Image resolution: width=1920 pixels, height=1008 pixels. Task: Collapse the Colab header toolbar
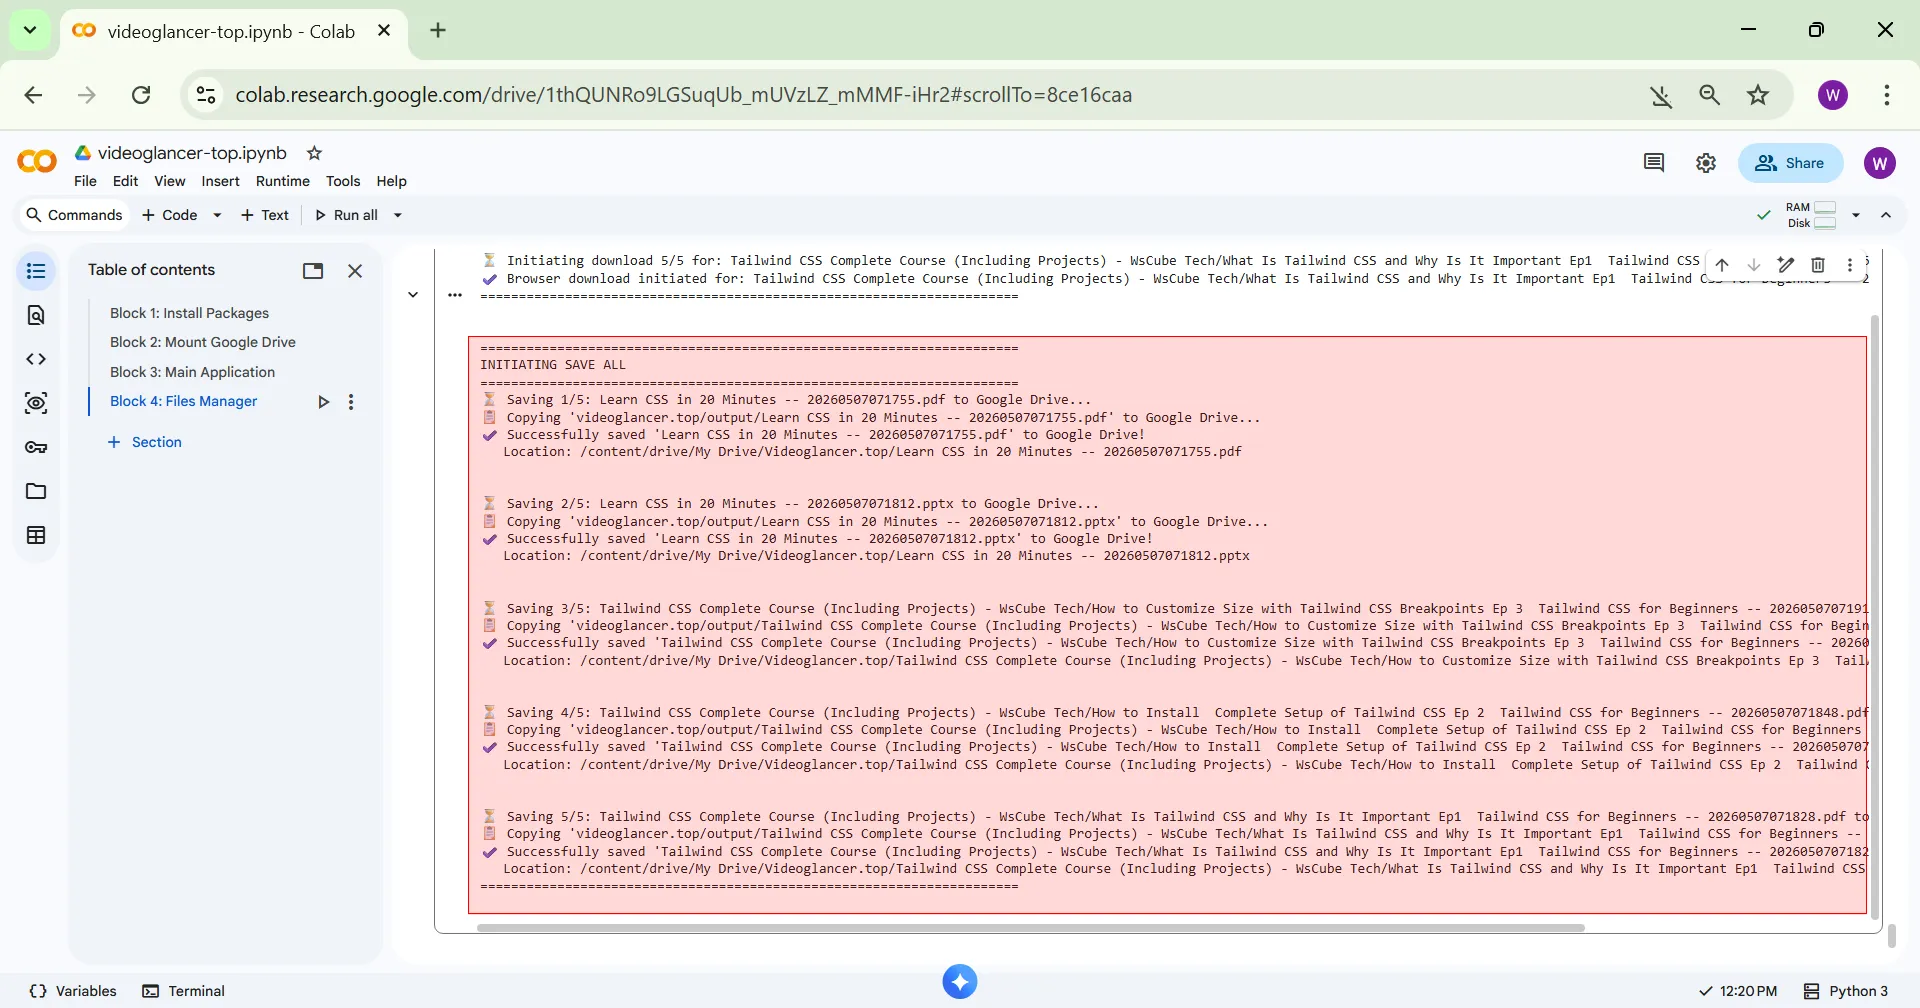[1886, 215]
